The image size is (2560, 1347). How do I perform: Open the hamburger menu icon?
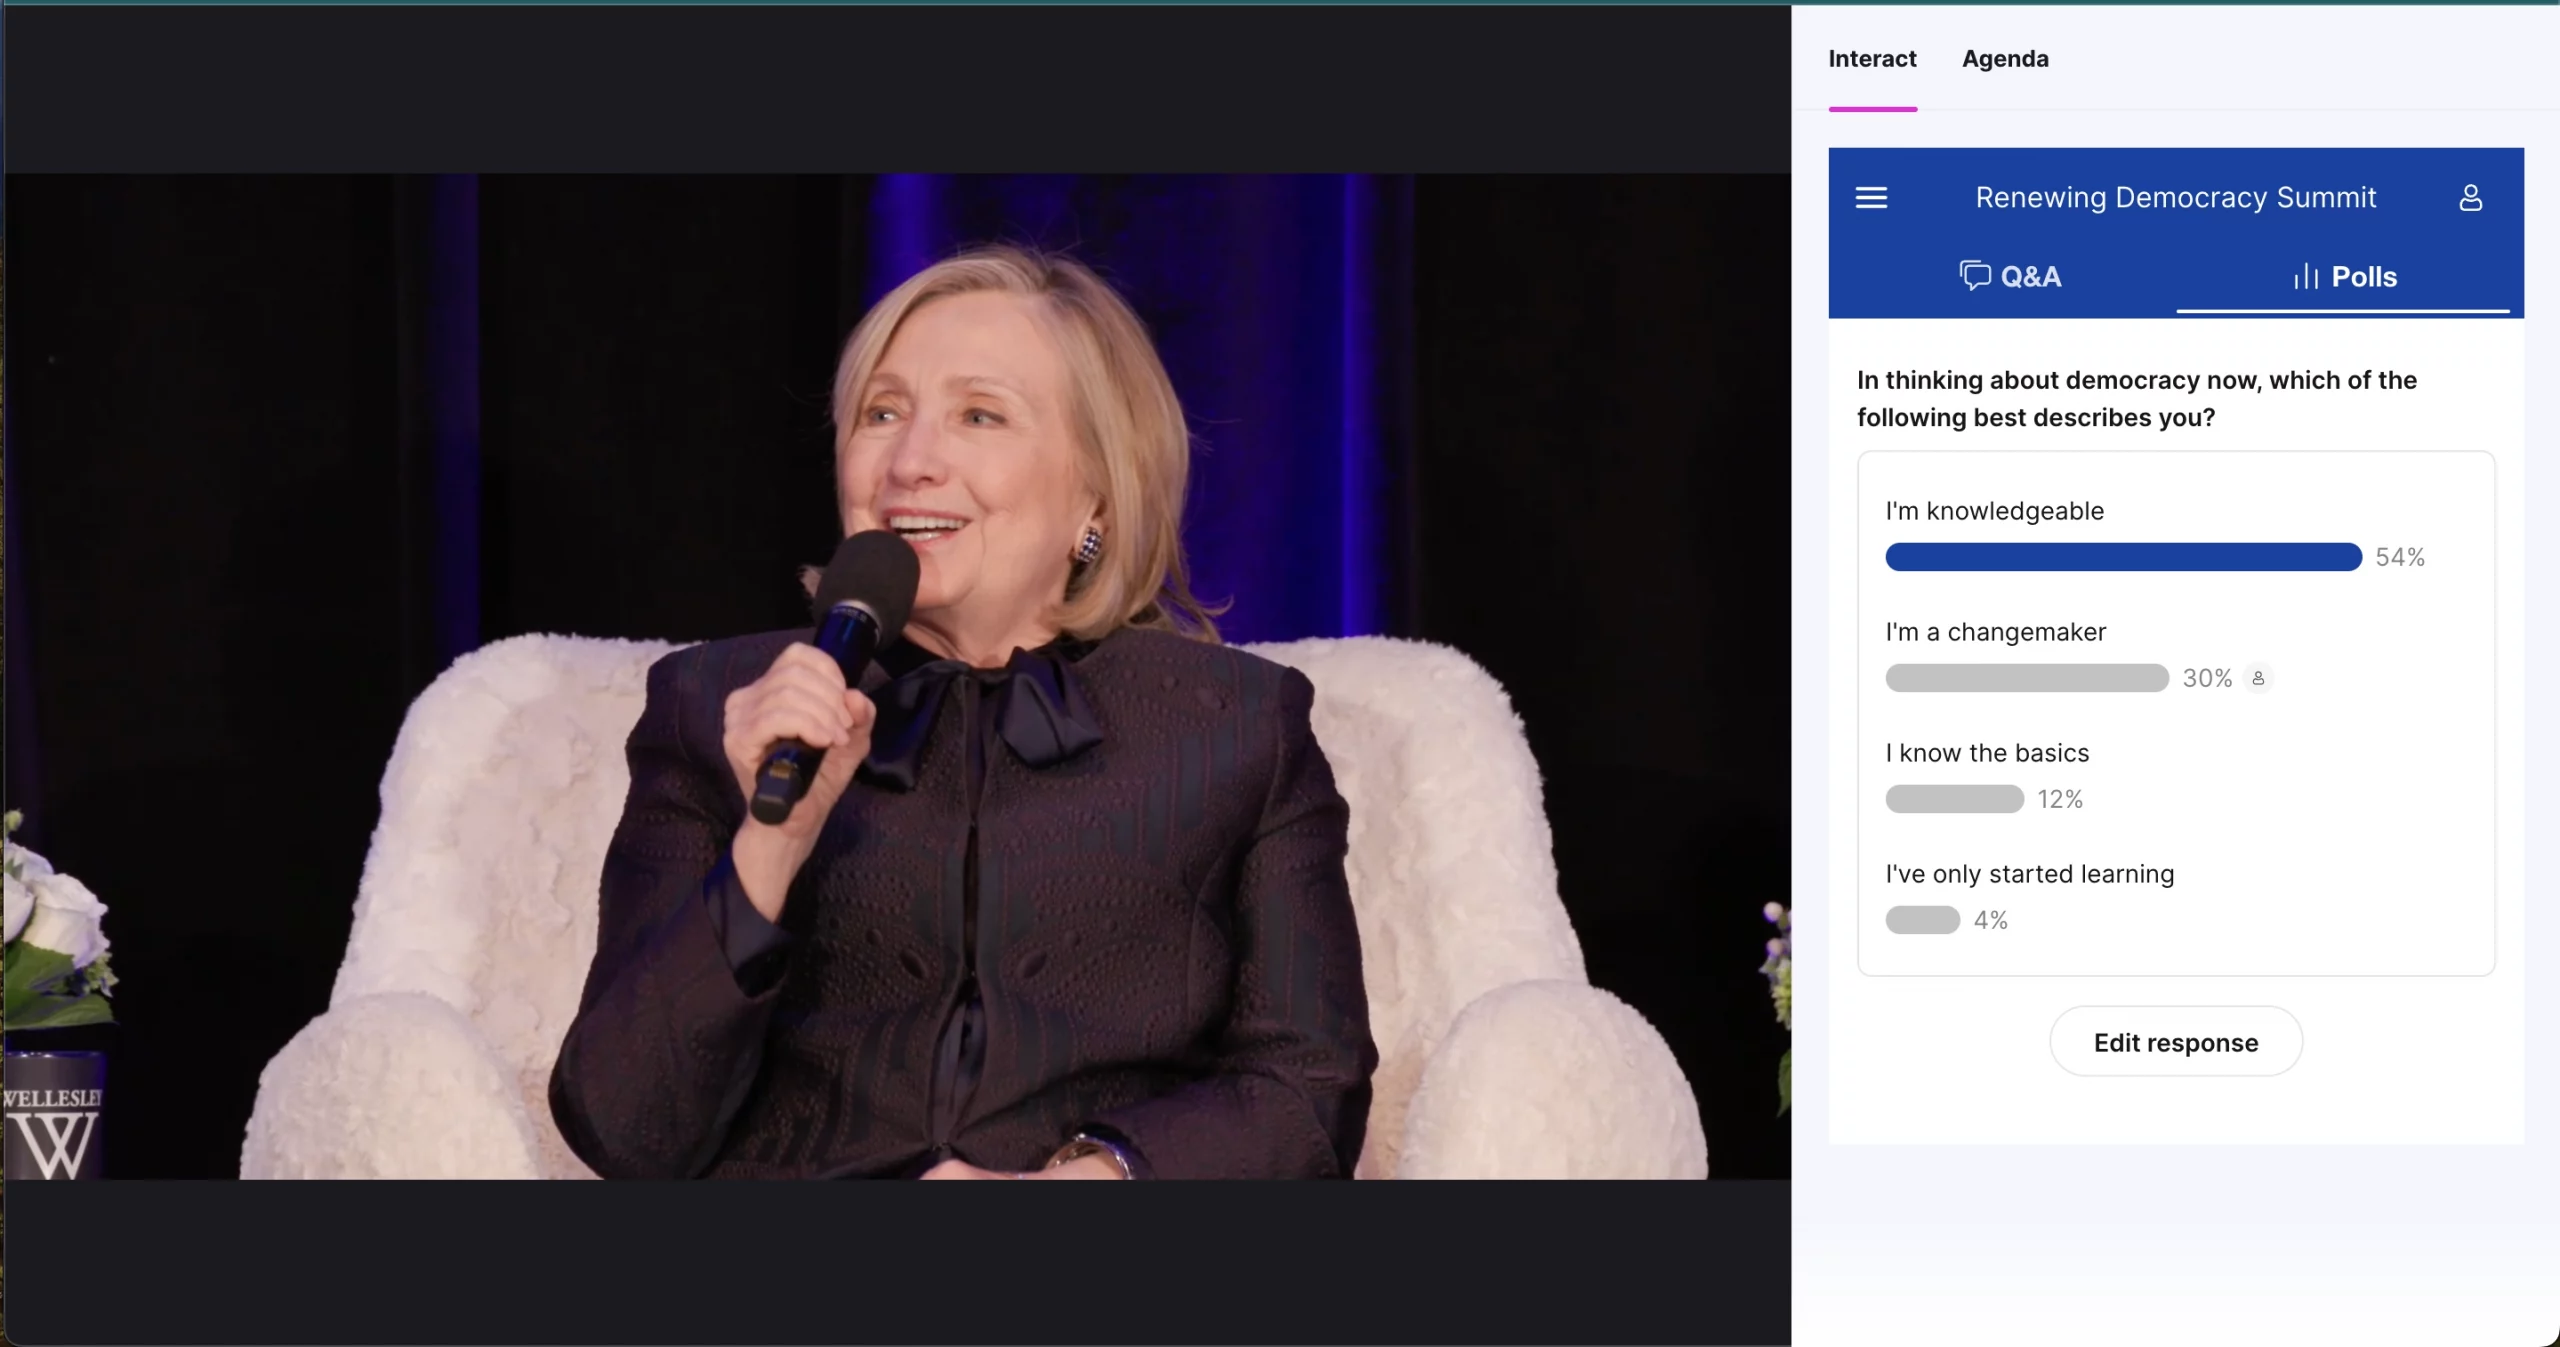[x=1871, y=198]
